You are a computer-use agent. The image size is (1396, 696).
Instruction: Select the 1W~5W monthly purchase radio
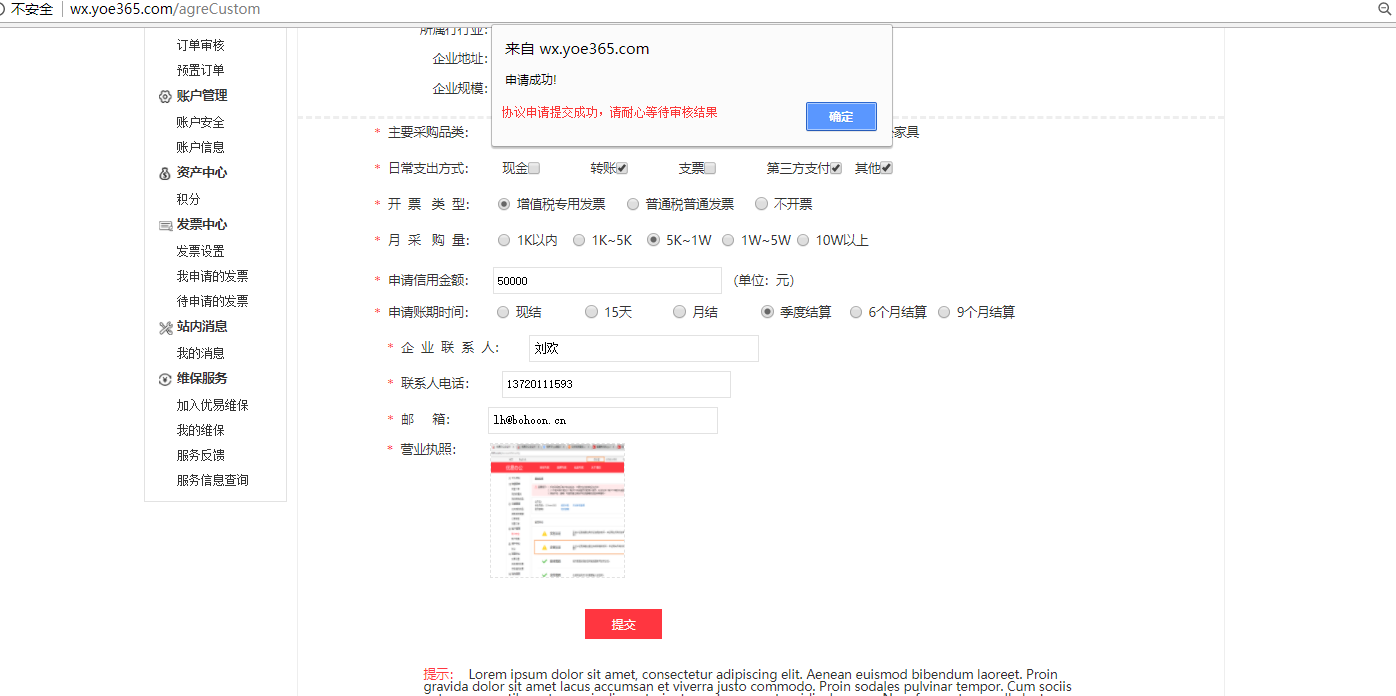728,240
